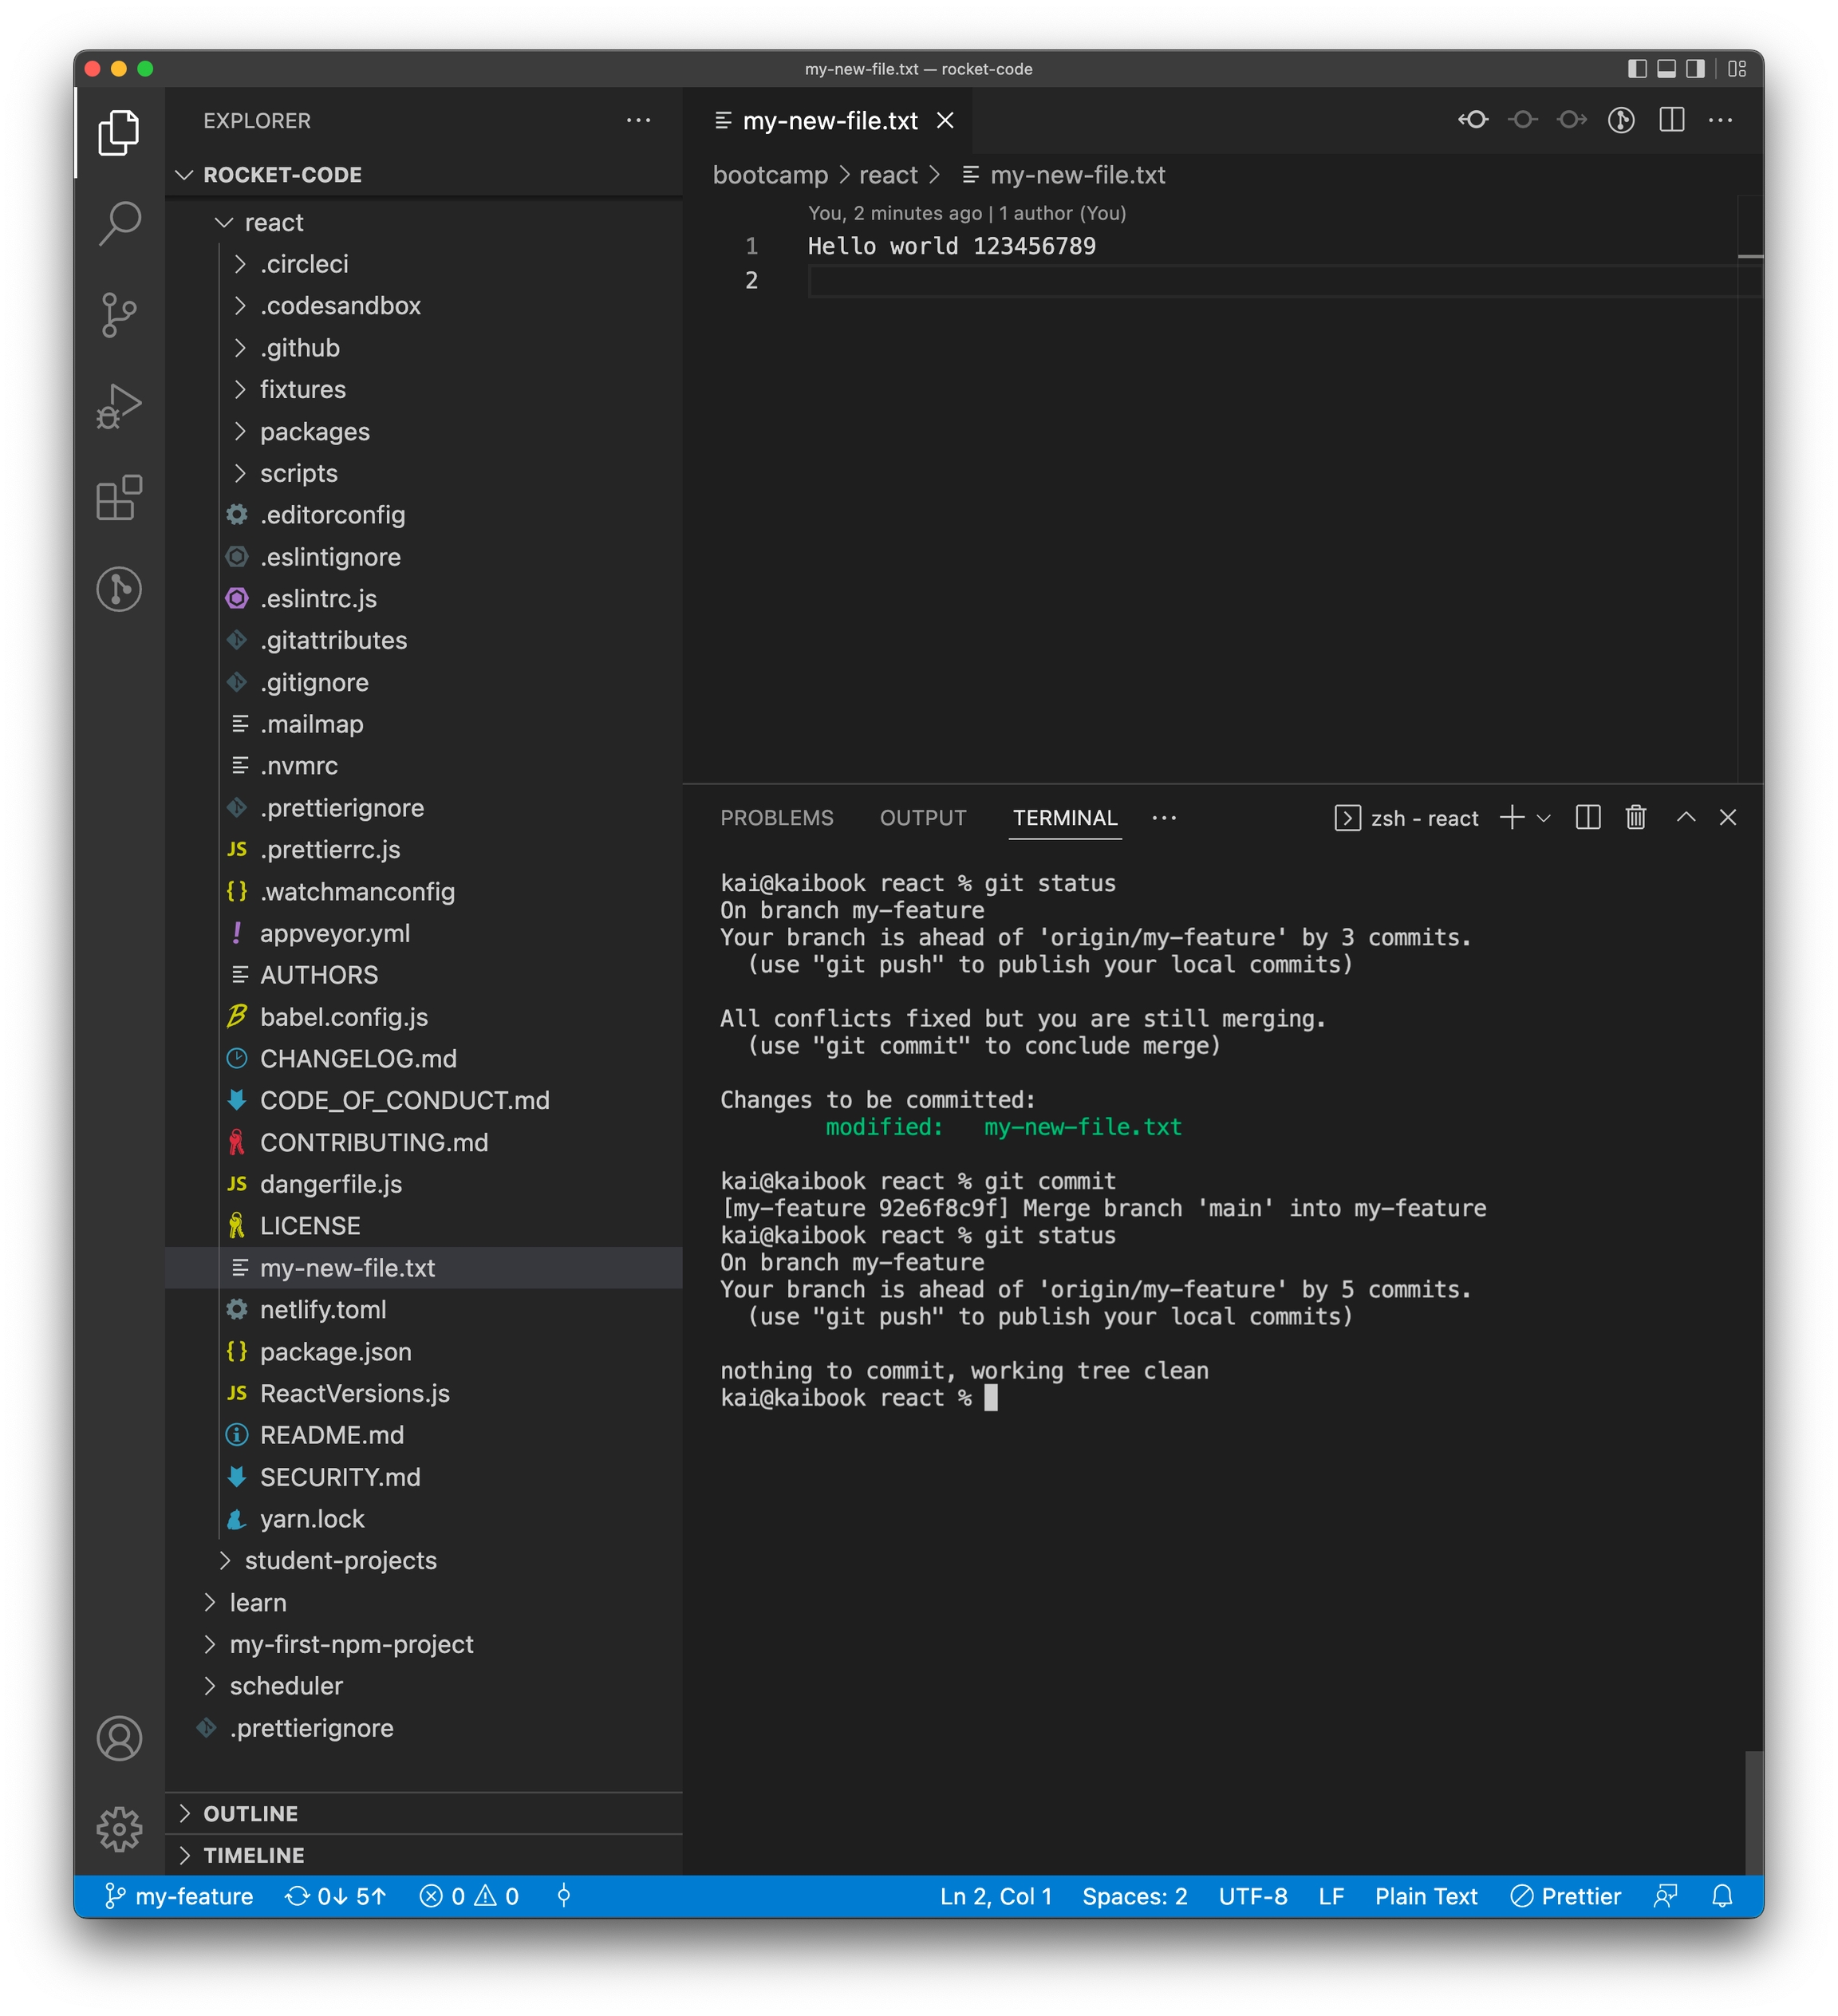
Task: Select the my-new-file.txt editor tab
Action: (x=830, y=121)
